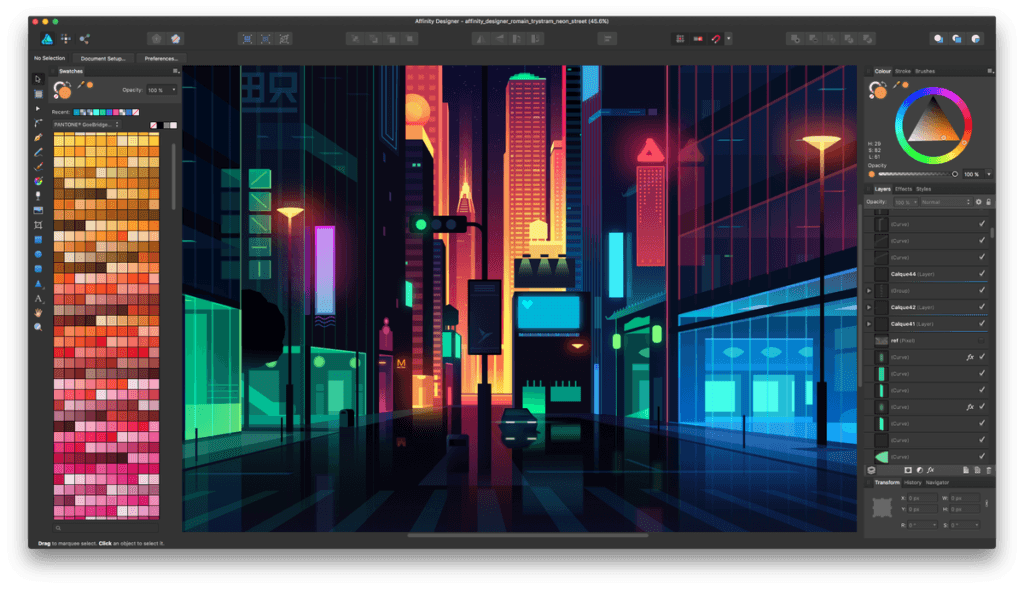Screen dimensions: 1024x589
Task: Switch to the Brushes tab
Action: point(925,71)
